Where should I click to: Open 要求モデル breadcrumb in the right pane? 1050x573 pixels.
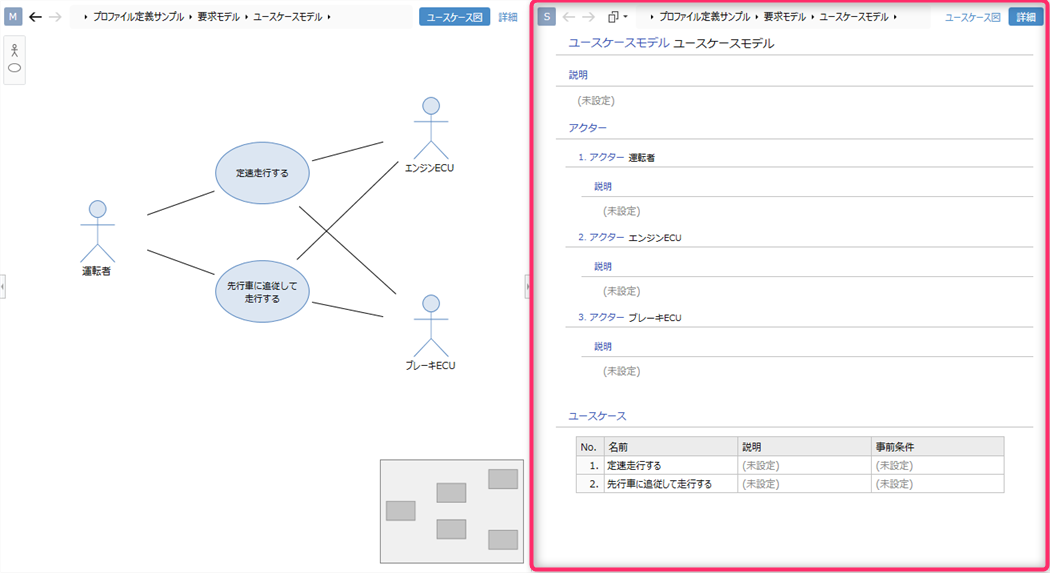785,17
